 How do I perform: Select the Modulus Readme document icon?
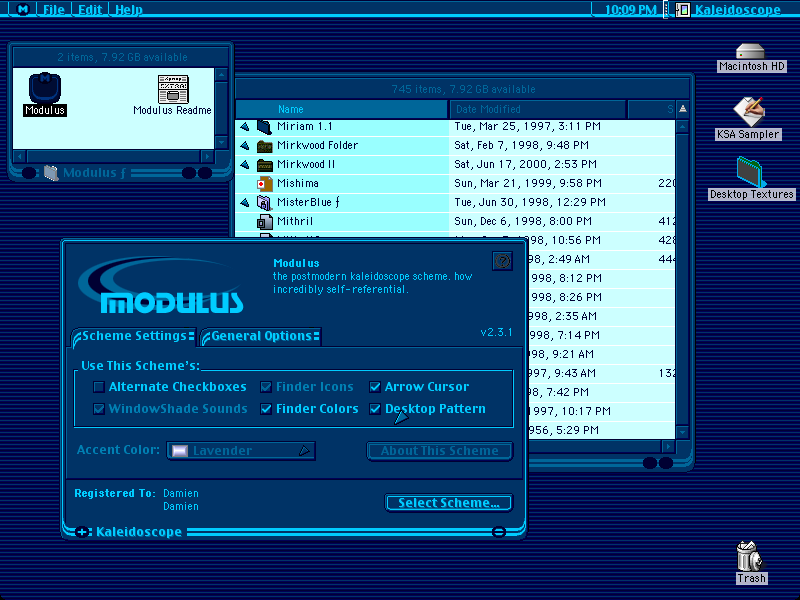[x=173, y=89]
